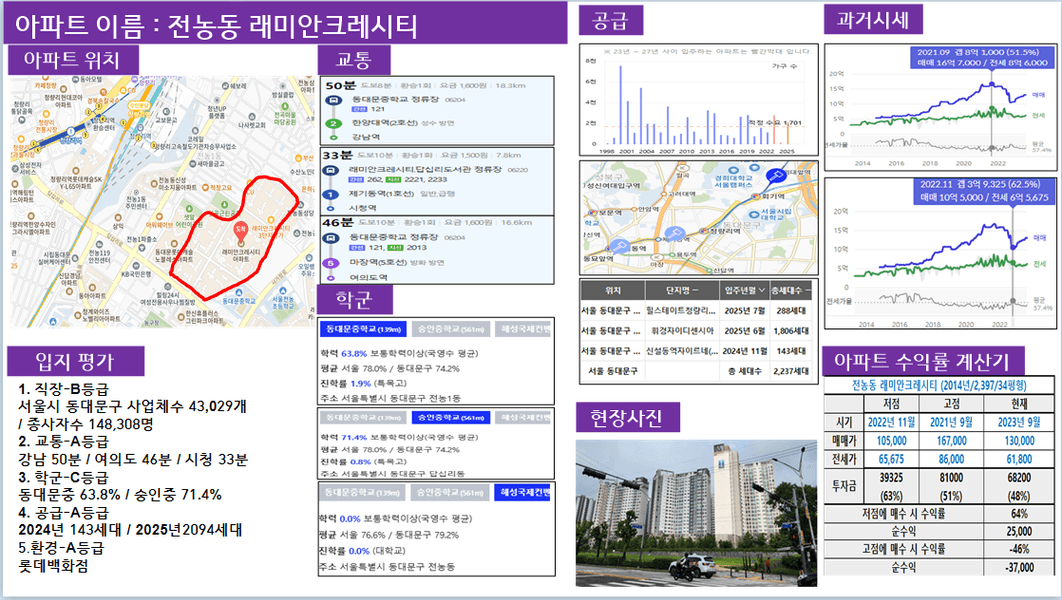Viewport: 1062px width, 600px height.
Task: Click the 적정 수요 1,701 label on the supply chart
Action: 775,123
